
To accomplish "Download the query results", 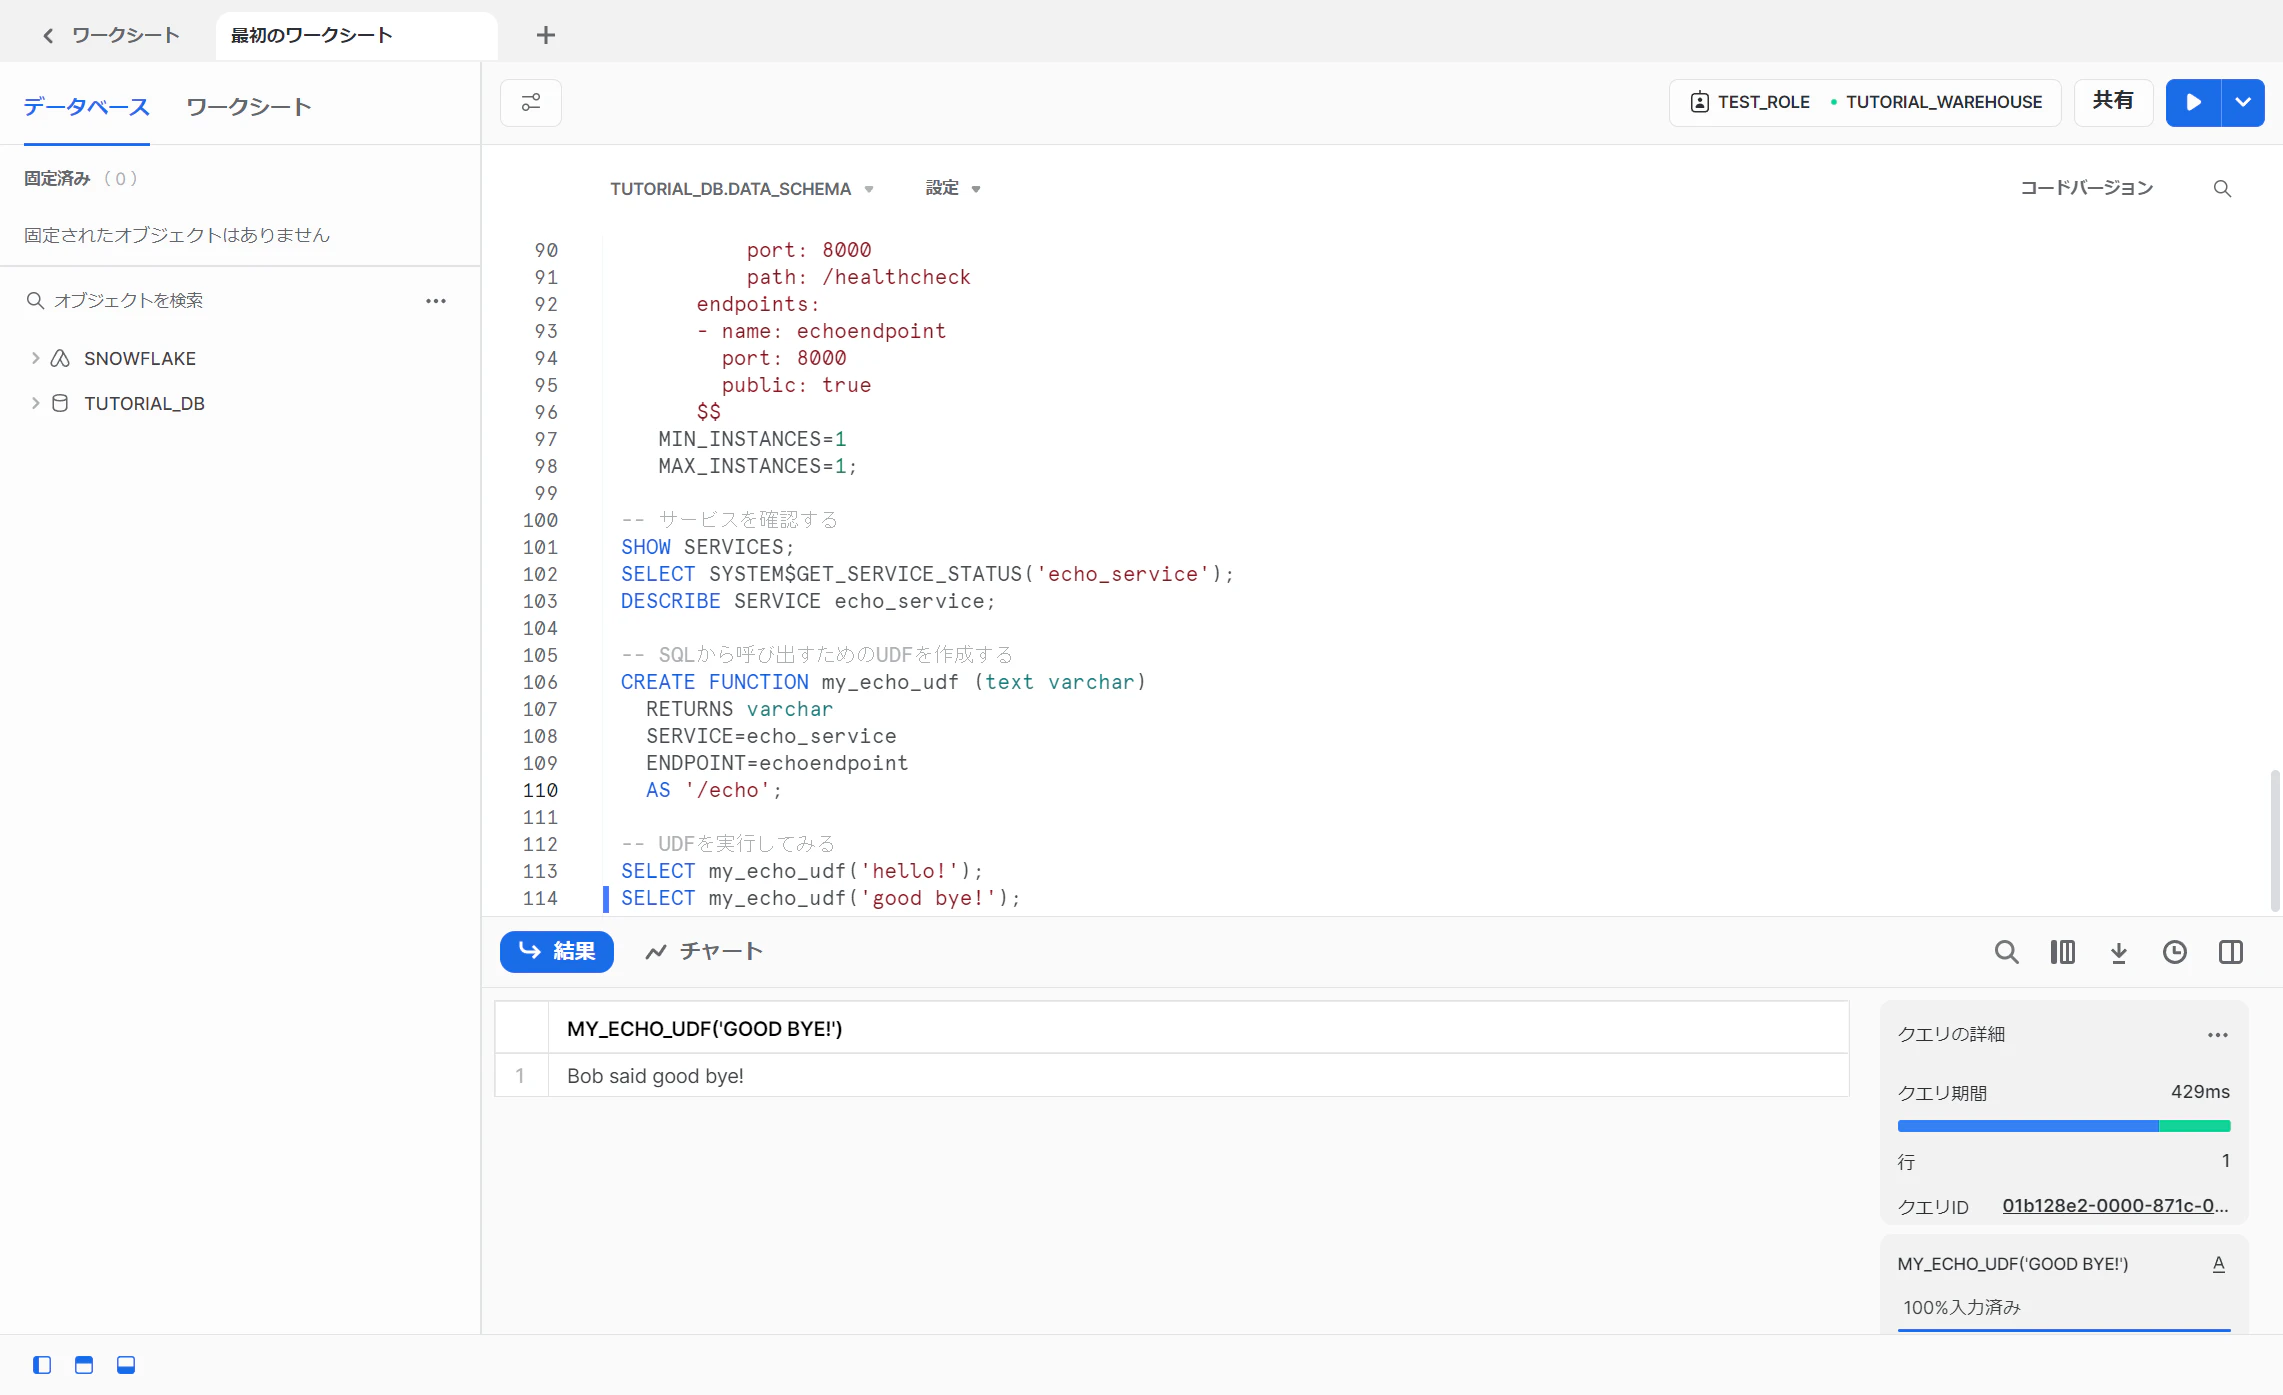I will click(x=2118, y=952).
